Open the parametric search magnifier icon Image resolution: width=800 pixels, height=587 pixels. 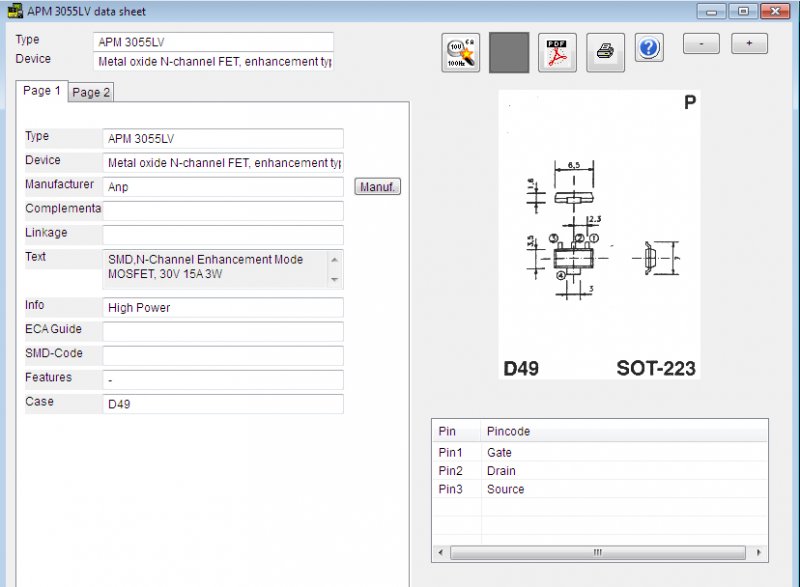coord(461,53)
